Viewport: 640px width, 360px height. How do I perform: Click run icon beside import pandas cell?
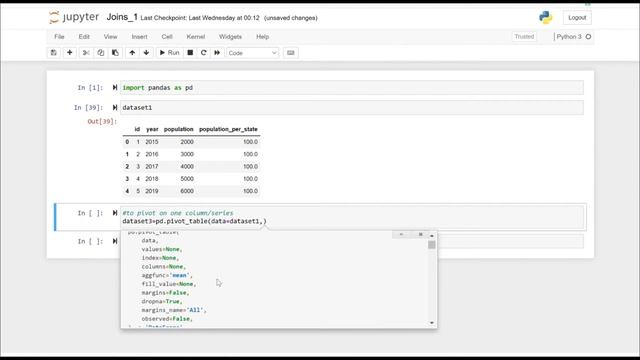(x=115, y=87)
